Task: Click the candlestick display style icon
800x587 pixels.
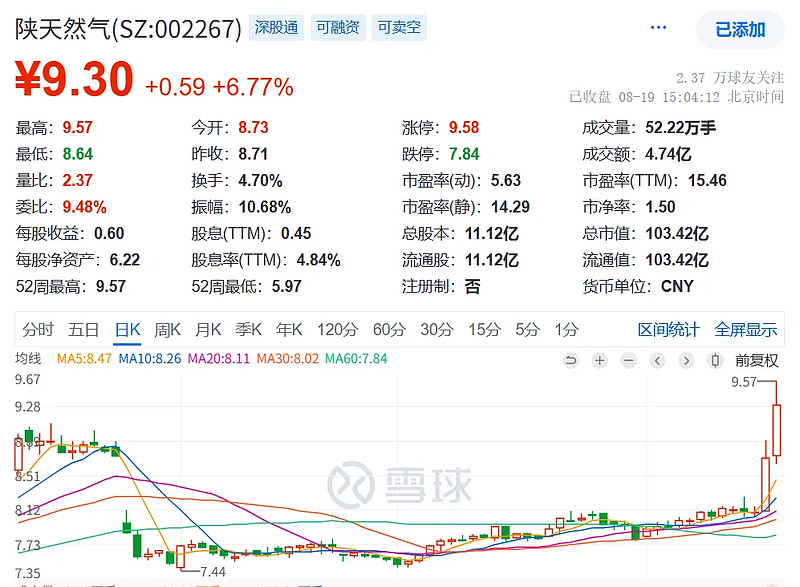Action: point(715,360)
